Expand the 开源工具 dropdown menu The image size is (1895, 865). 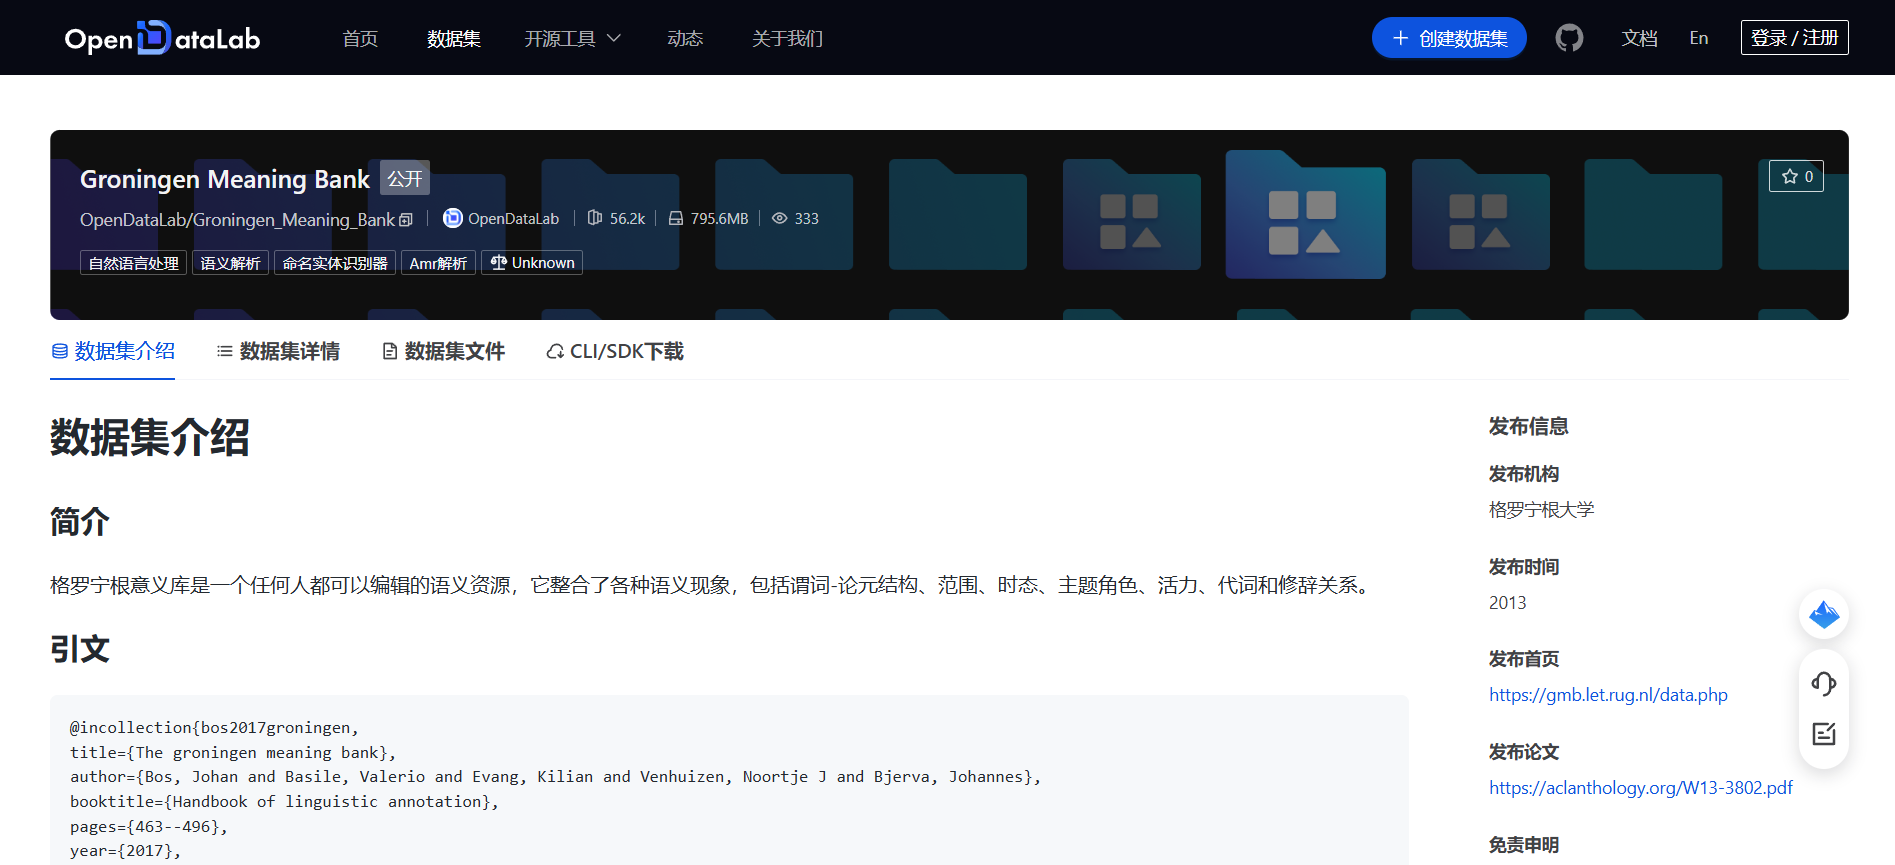point(572,38)
